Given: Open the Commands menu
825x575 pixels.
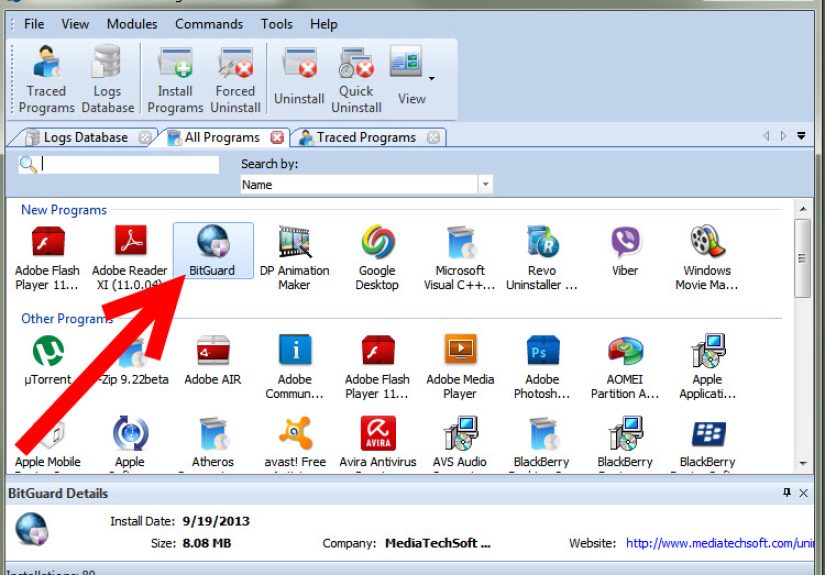Looking at the screenshot, I should [x=209, y=24].
